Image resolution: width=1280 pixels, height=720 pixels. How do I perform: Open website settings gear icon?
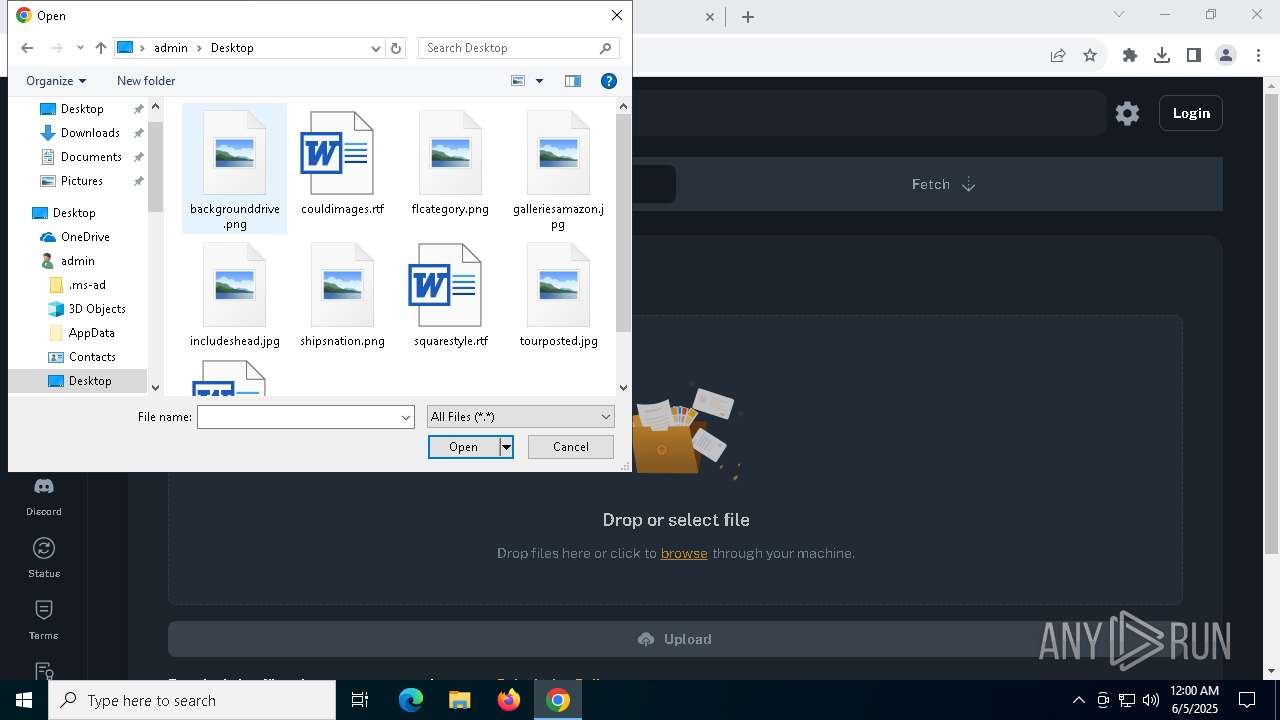coord(1127,113)
